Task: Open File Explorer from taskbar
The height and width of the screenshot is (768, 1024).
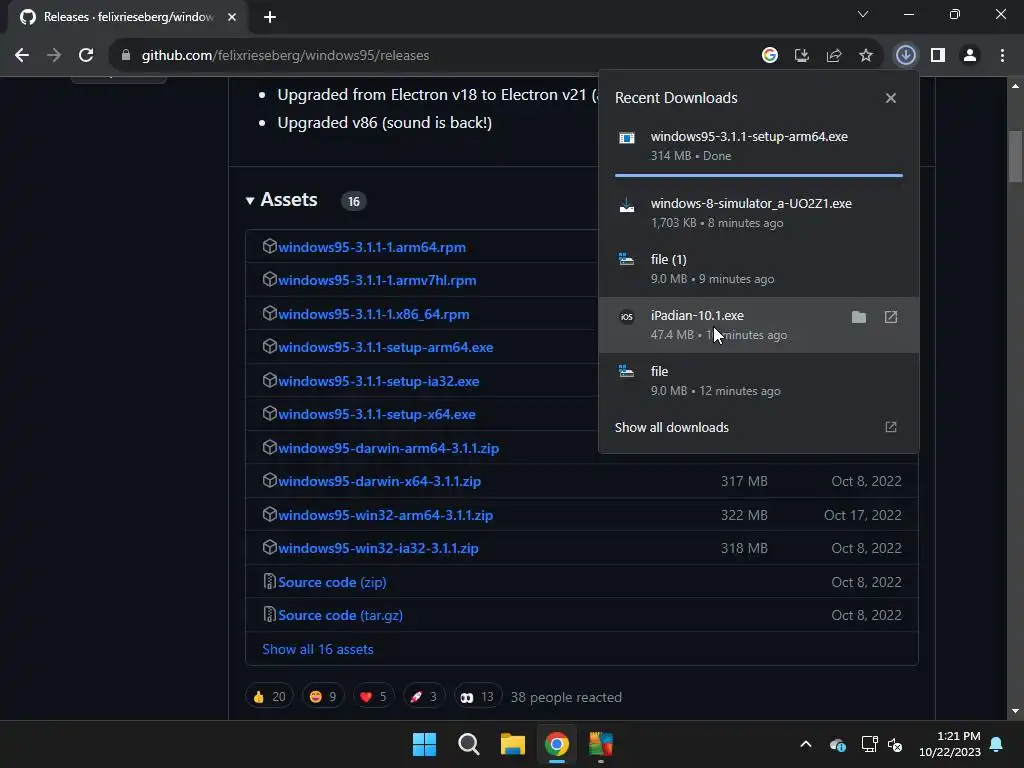Action: (x=513, y=744)
